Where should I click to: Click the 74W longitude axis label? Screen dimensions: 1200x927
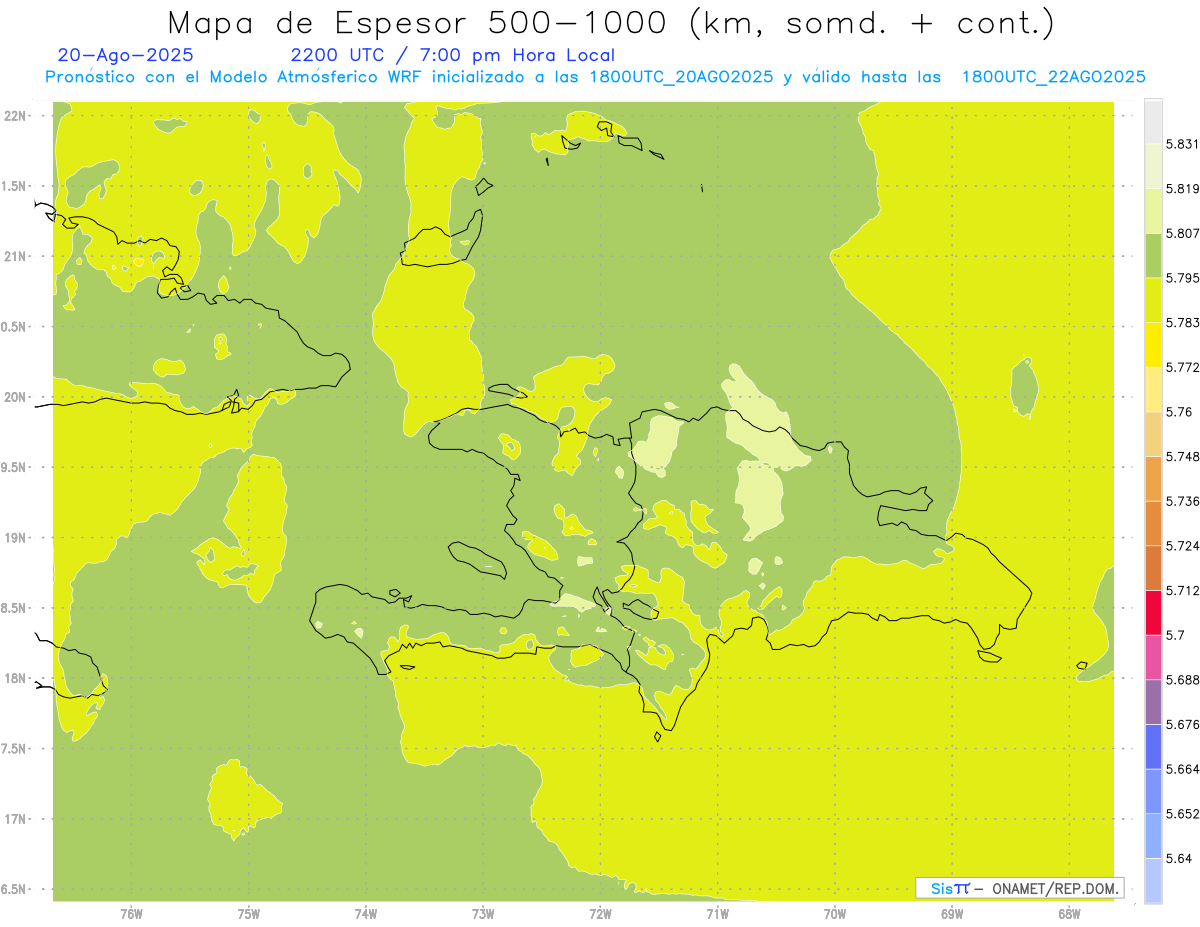[366, 915]
